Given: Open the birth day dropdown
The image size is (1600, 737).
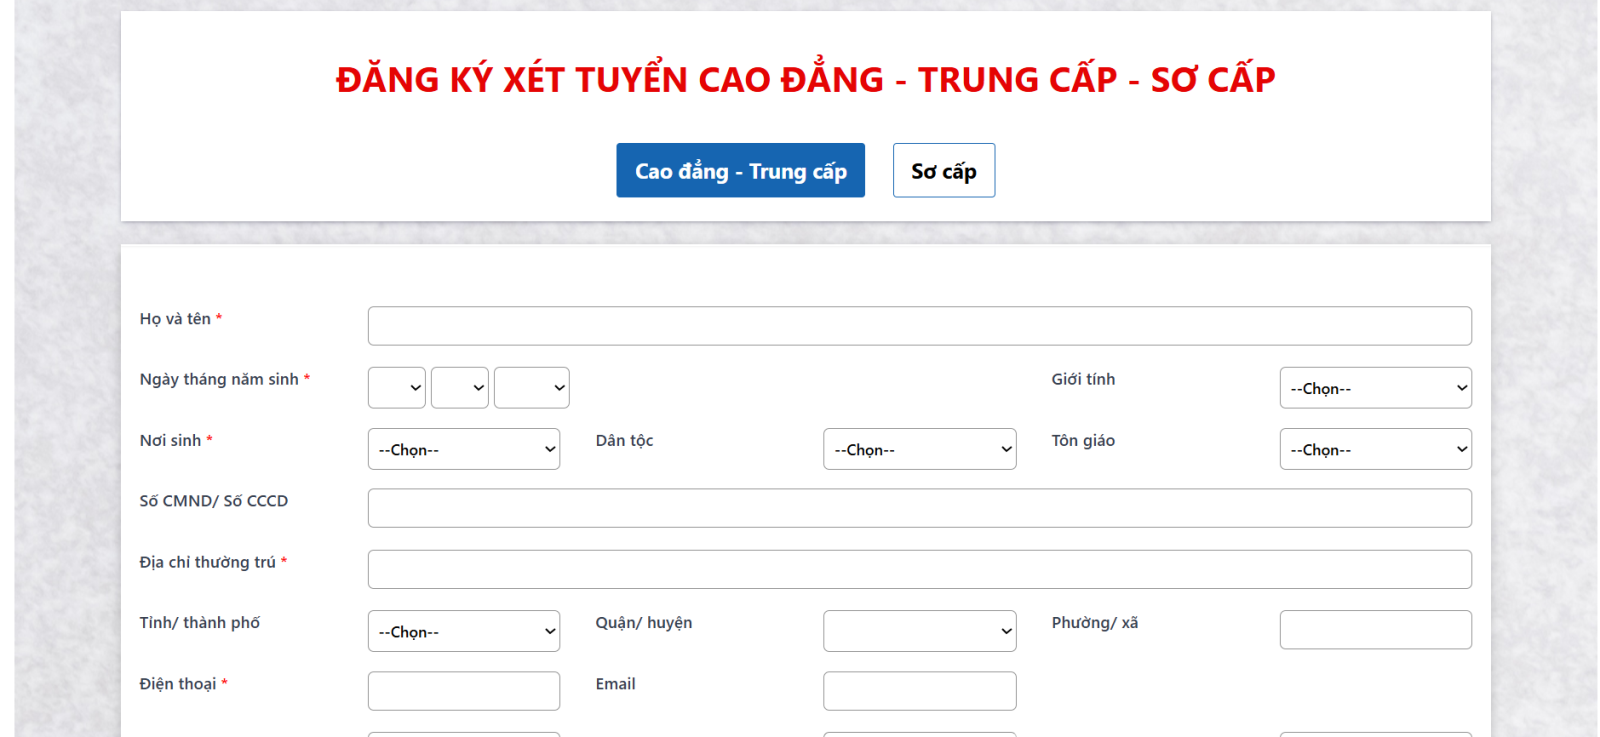Looking at the screenshot, I should click(x=397, y=388).
